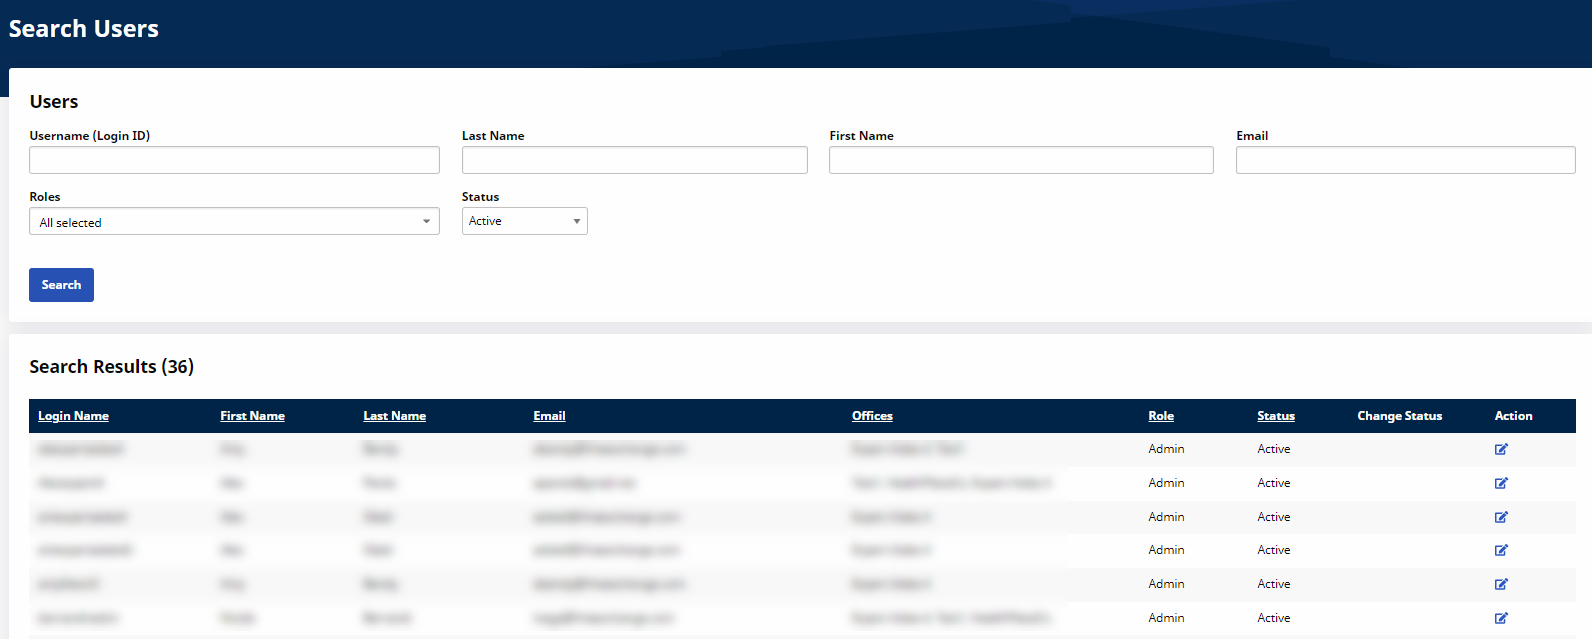Image resolution: width=1592 pixels, height=639 pixels.
Task: Click edit icon in second results row
Action: click(x=1501, y=483)
